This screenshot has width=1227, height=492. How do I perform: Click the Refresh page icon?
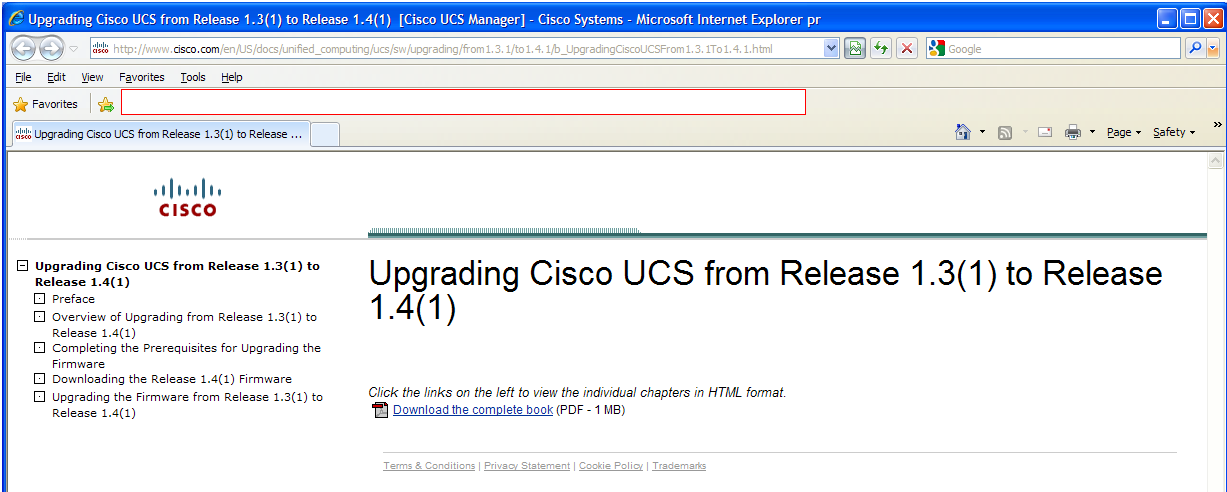click(880, 48)
